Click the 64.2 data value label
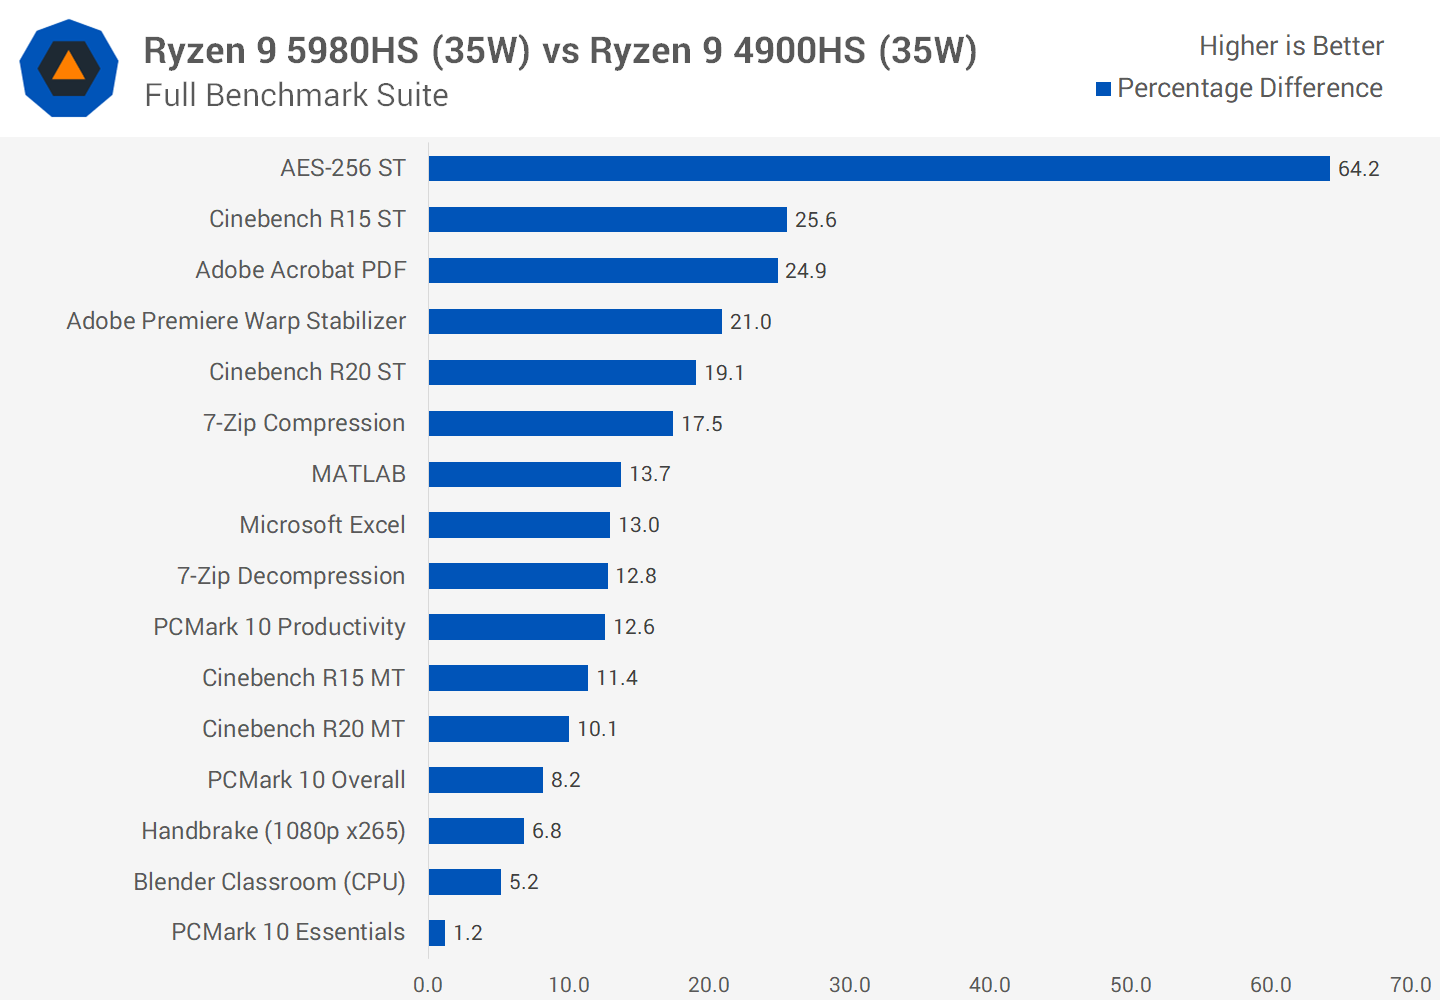Screen dimensions: 1440x1000 (x=1358, y=169)
